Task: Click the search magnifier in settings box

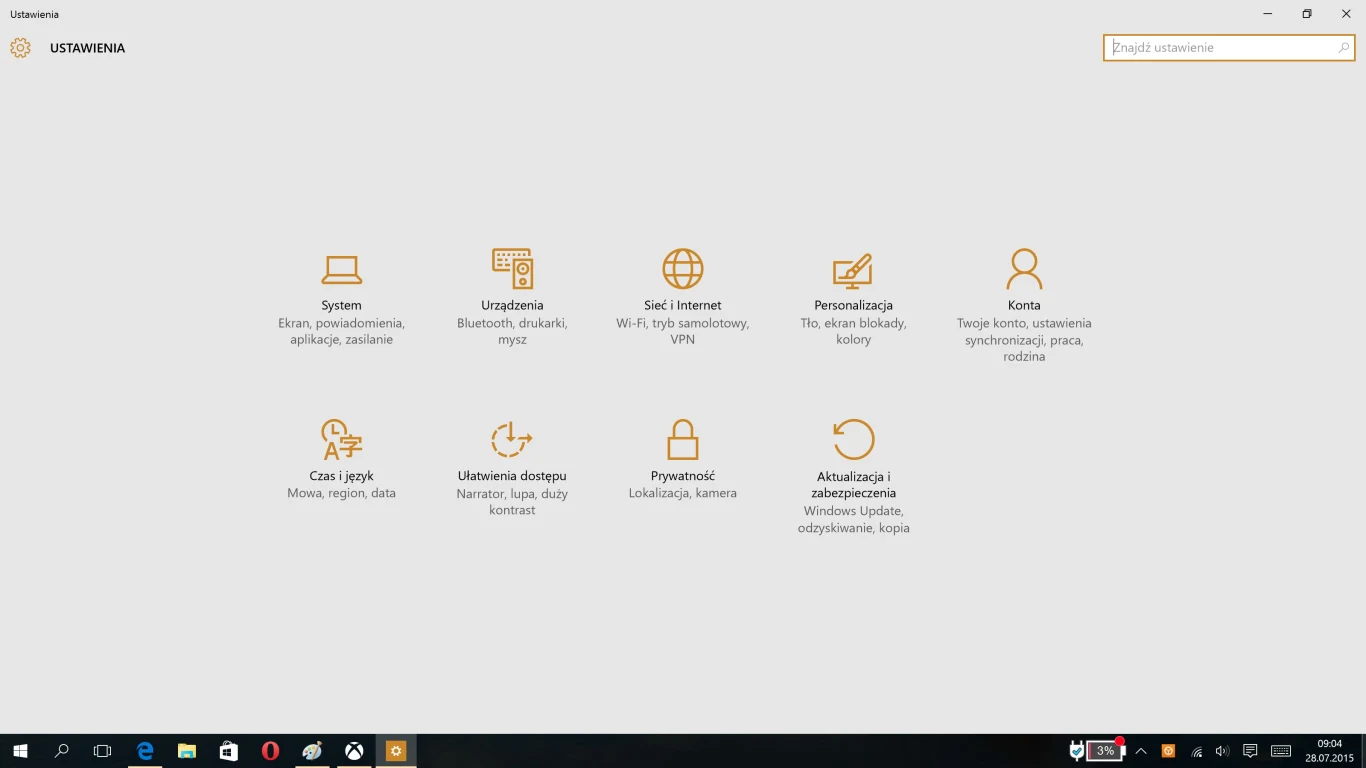Action: (1343, 48)
